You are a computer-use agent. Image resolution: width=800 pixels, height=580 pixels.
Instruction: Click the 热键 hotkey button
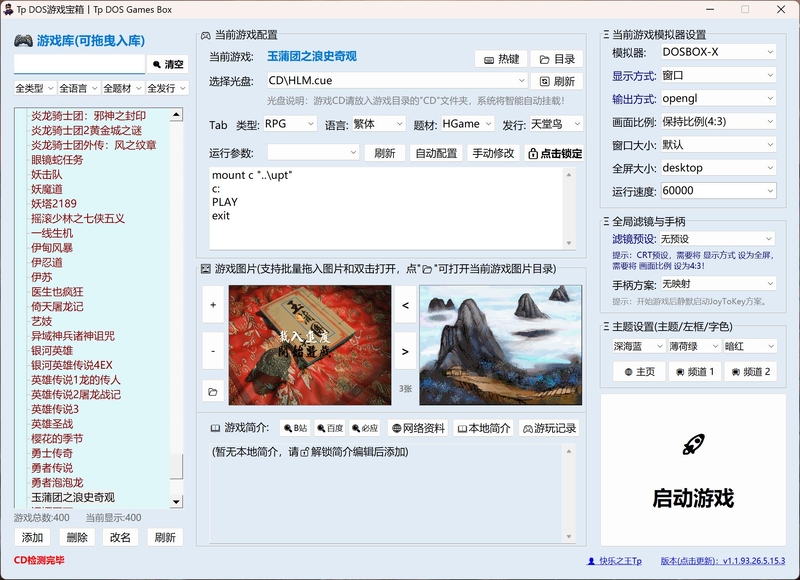(x=501, y=59)
